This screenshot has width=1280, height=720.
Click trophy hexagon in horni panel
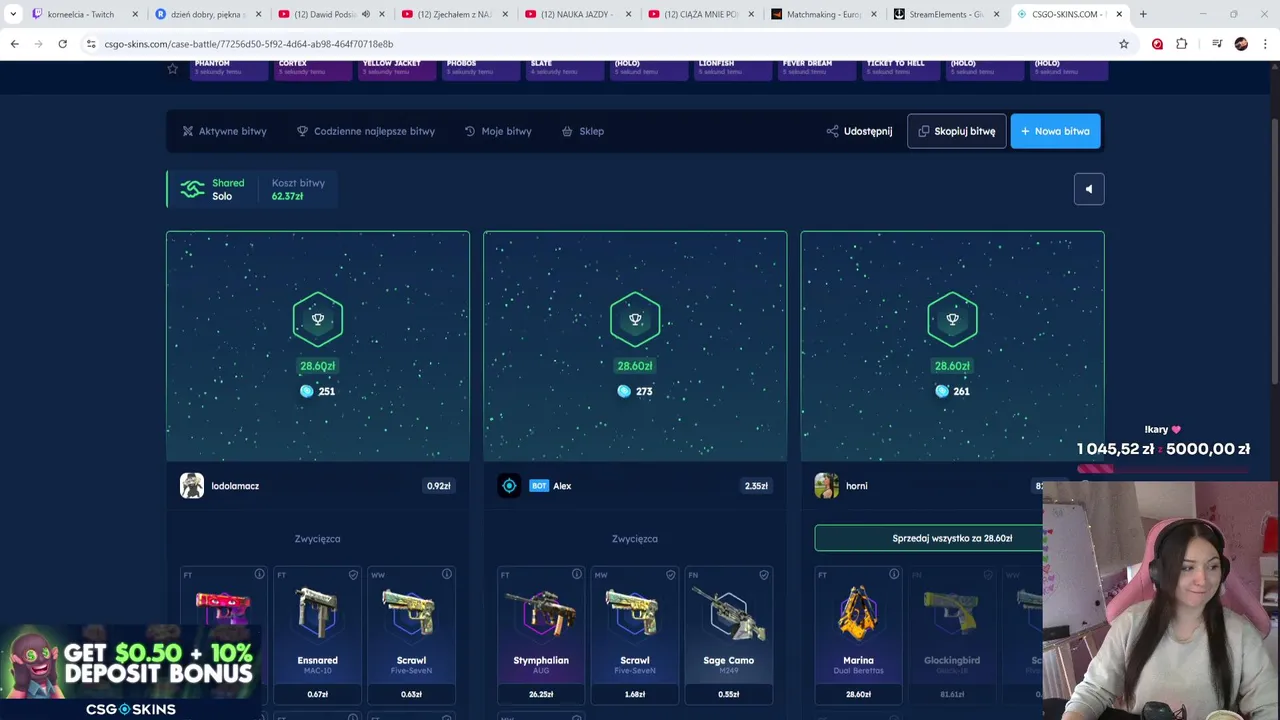pos(952,319)
